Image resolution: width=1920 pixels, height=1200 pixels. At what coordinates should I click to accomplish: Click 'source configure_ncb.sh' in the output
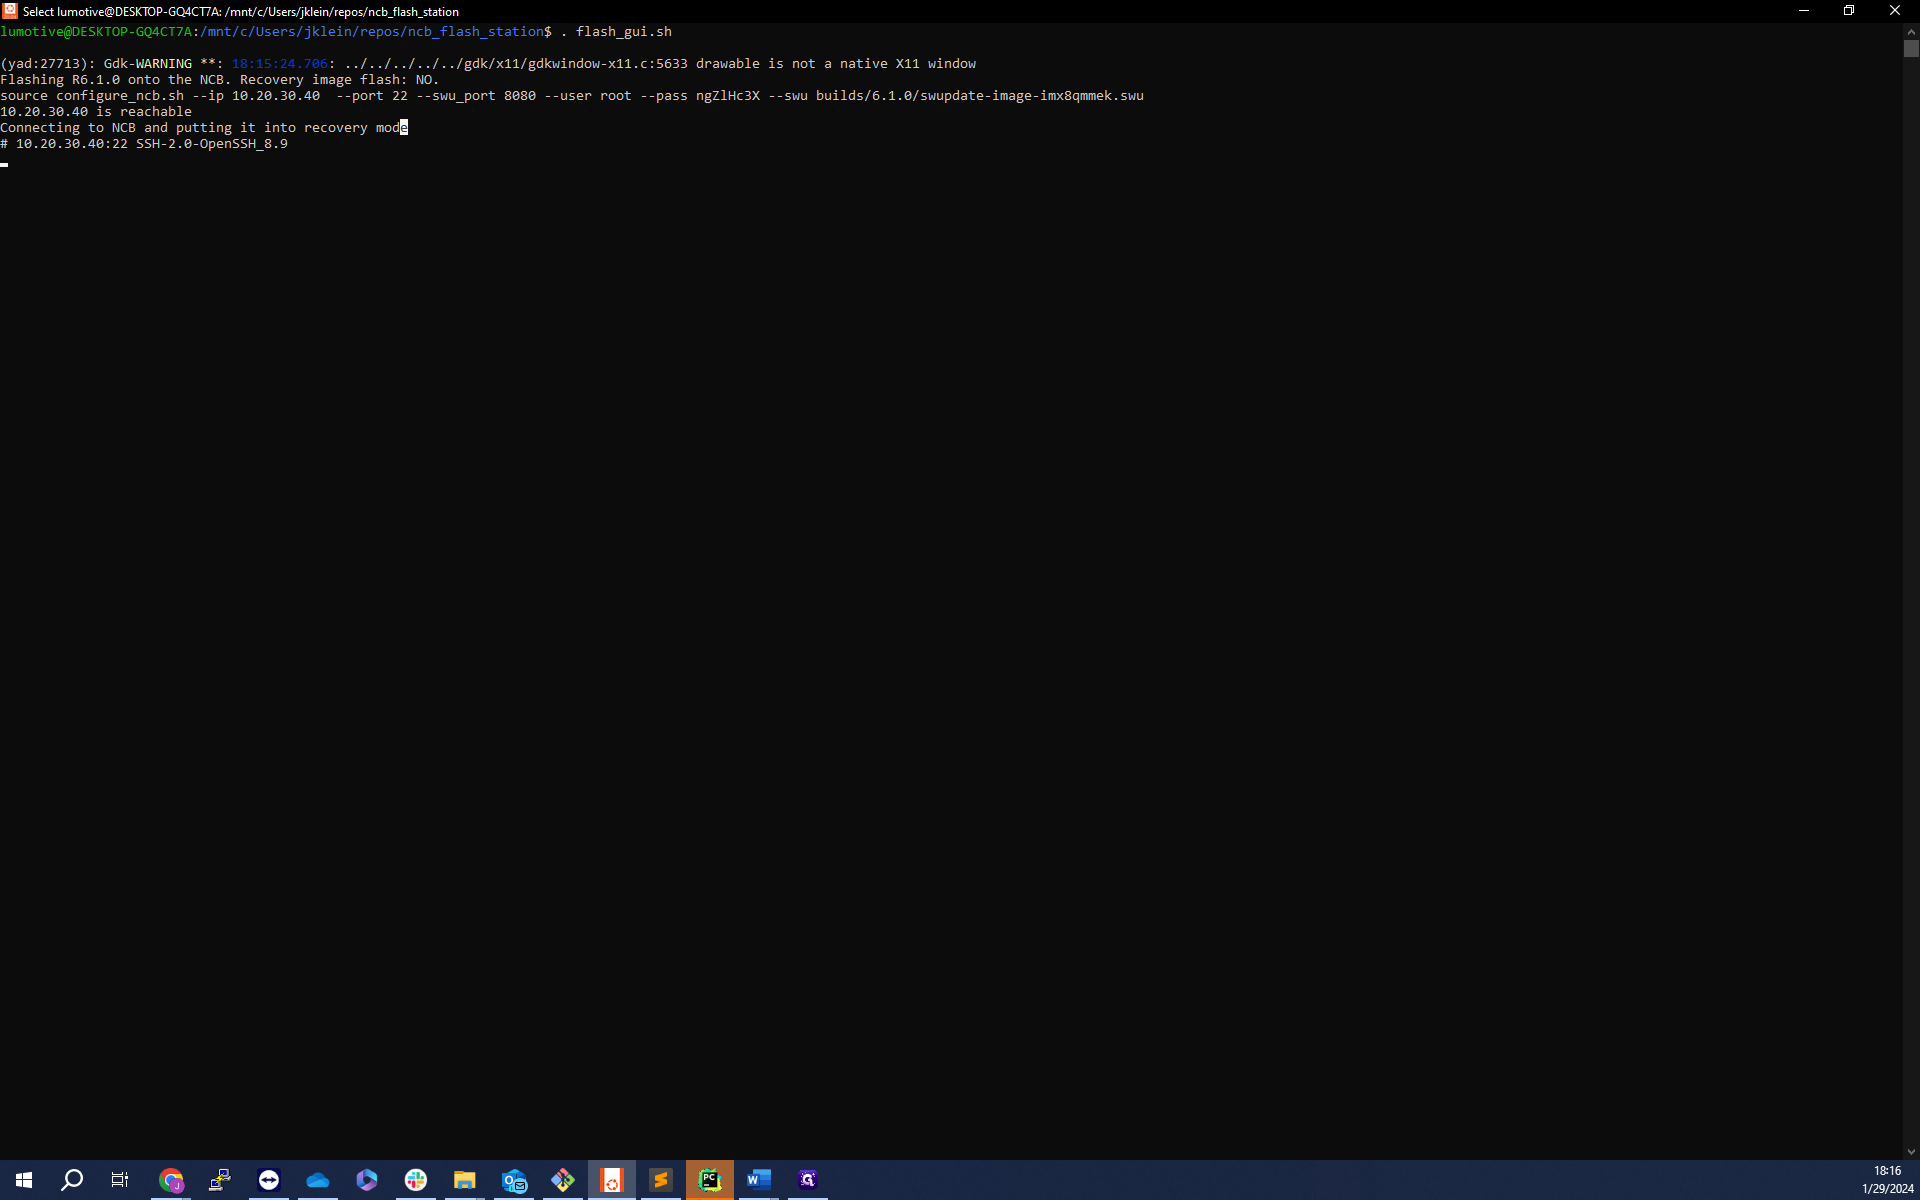[x=92, y=96]
